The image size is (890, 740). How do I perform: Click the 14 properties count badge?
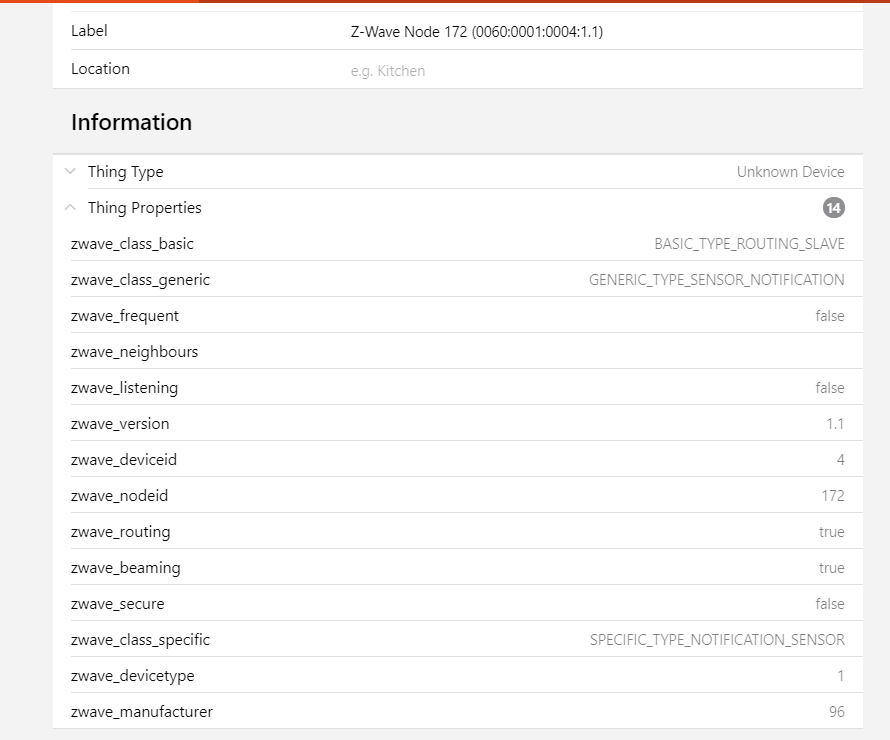click(833, 208)
